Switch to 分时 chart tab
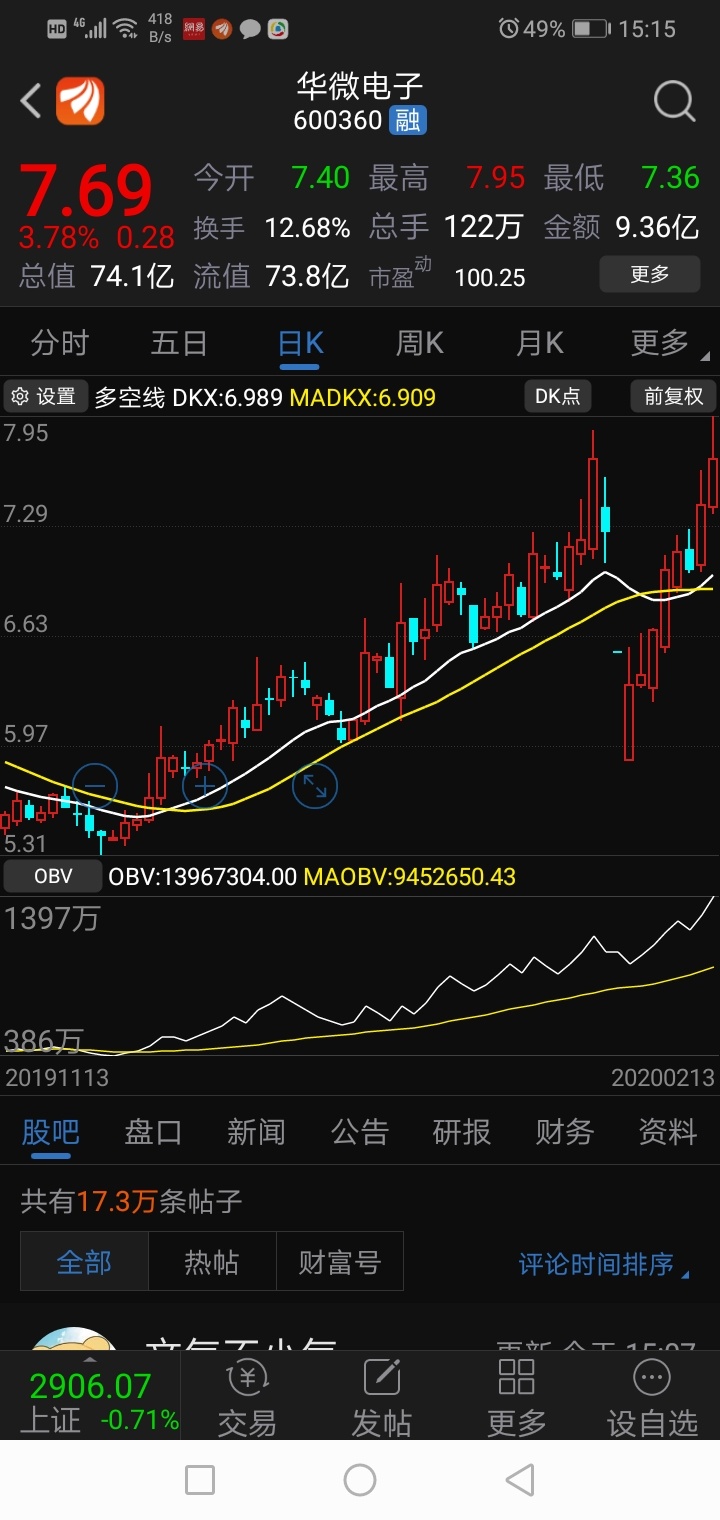 [x=60, y=343]
